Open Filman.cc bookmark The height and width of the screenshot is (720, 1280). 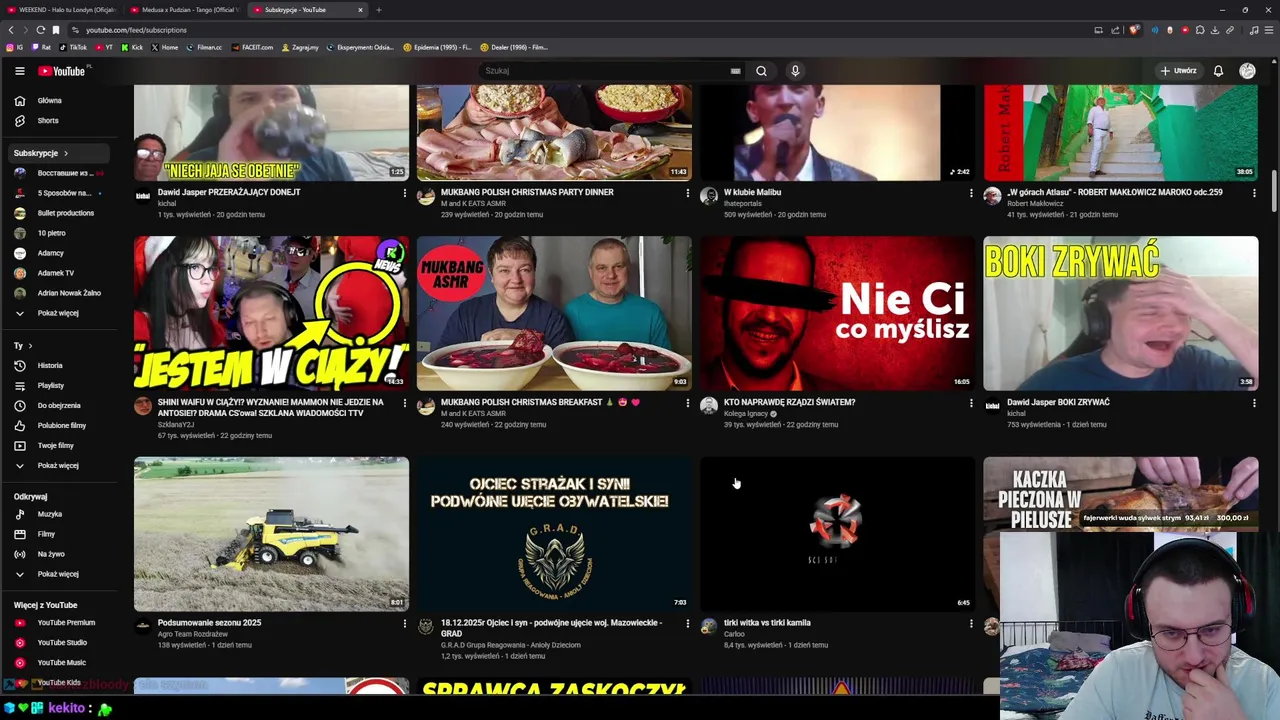coord(205,47)
